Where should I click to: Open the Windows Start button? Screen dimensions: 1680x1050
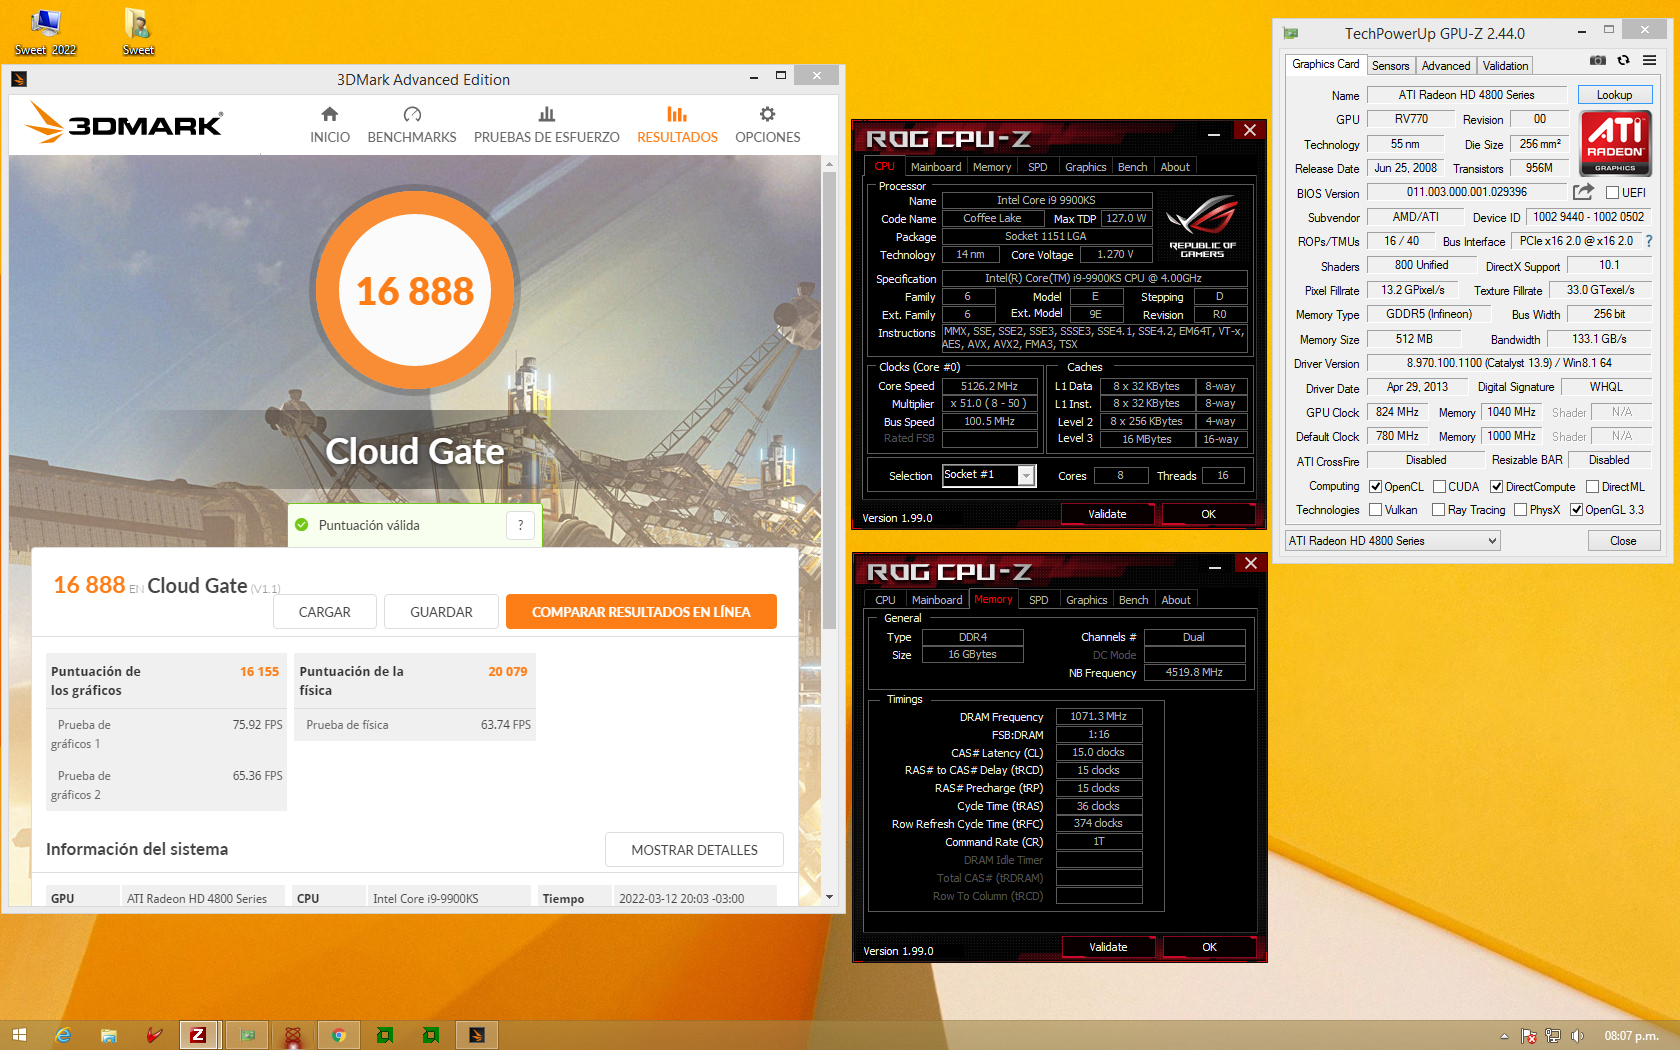pos(19,1035)
